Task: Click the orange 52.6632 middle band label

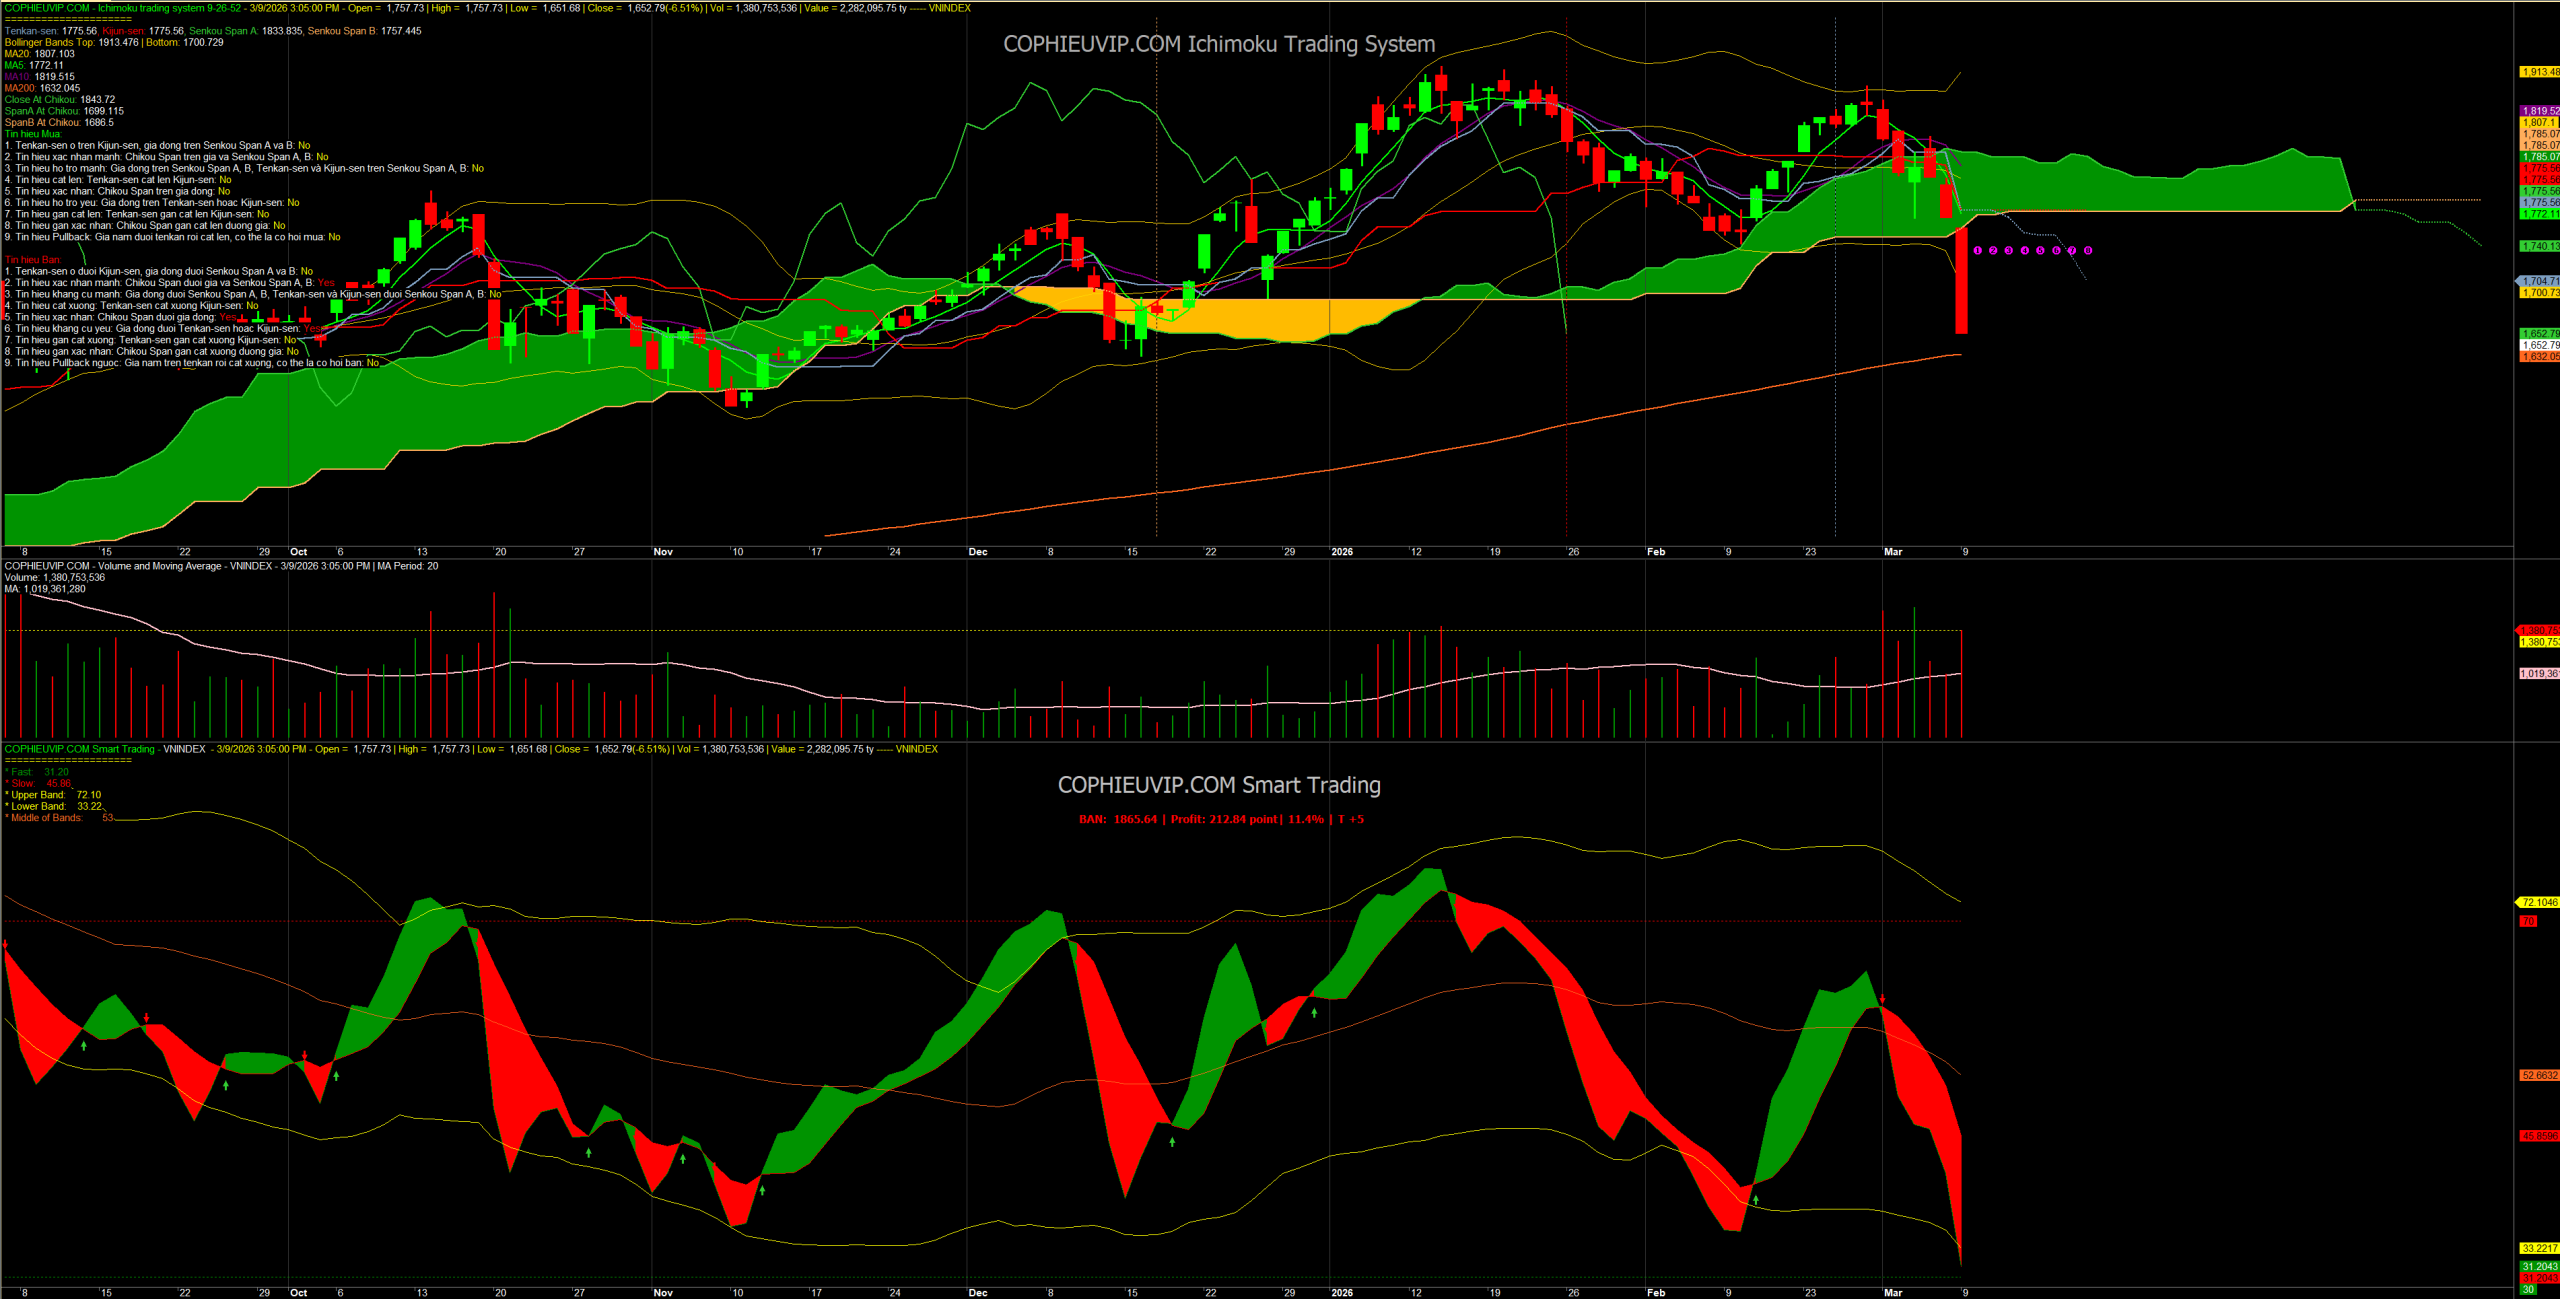Action: (2539, 1075)
